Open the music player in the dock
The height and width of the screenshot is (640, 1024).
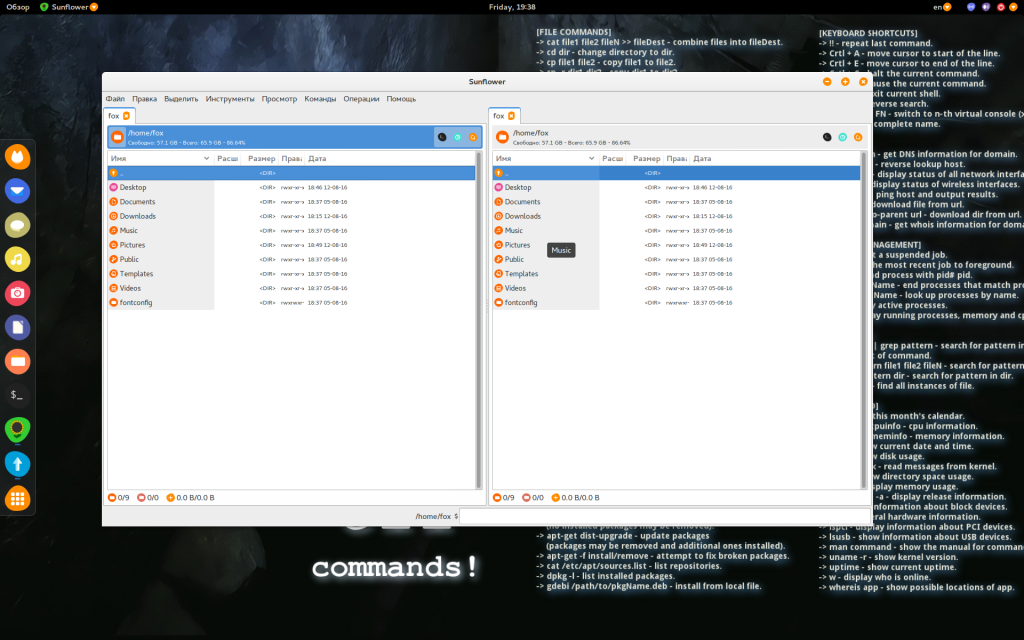[x=18, y=259]
